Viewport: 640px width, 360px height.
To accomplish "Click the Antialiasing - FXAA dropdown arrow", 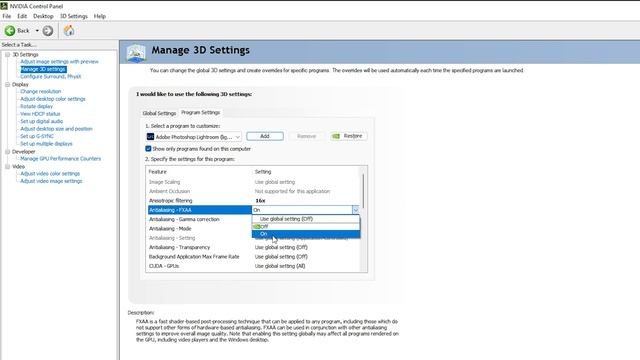I will (x=356, y=210).
